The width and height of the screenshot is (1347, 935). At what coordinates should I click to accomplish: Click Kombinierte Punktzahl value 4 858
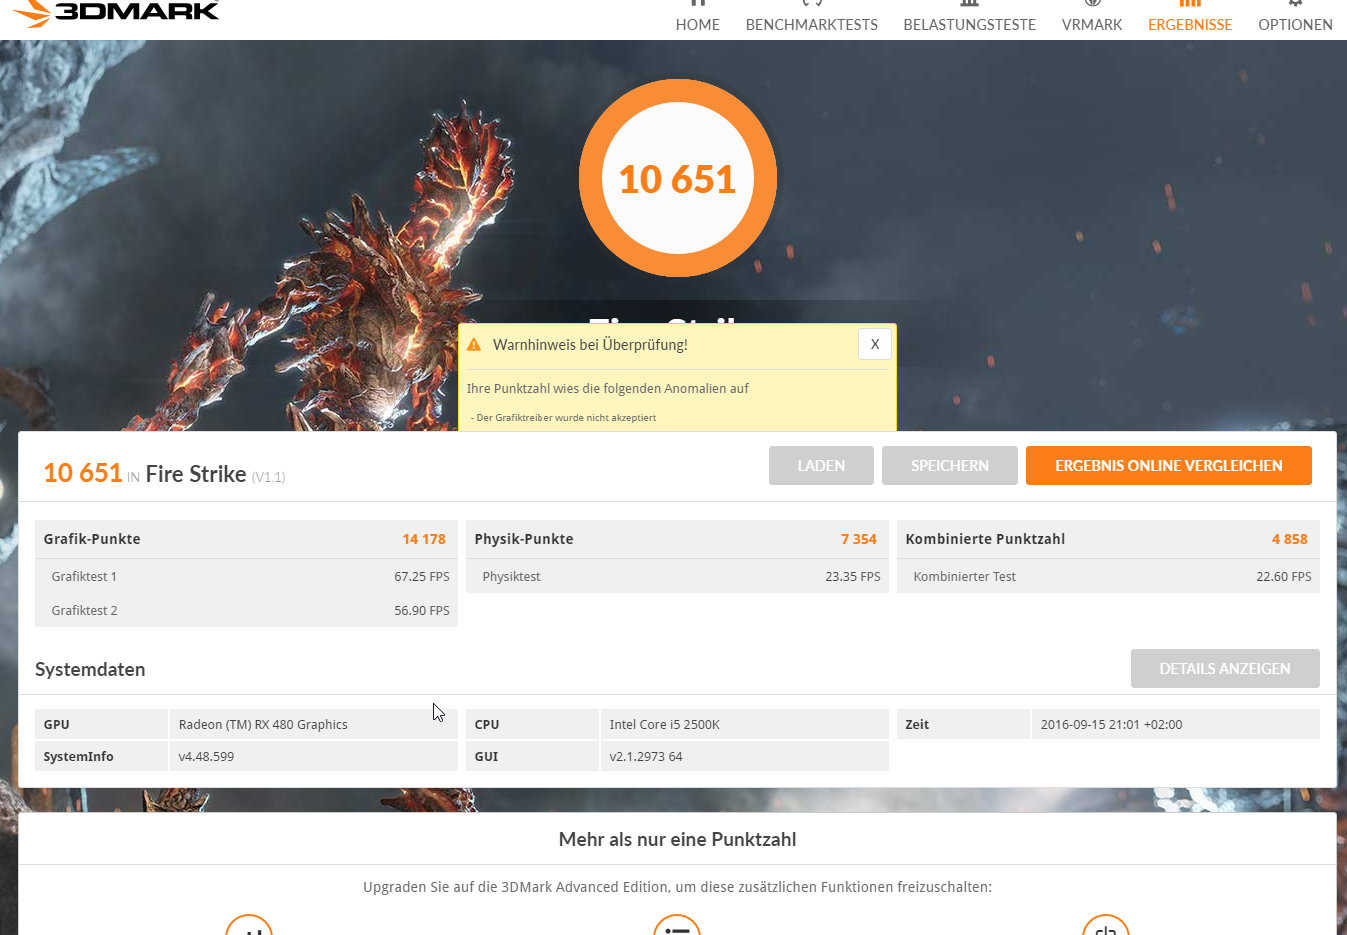[x=1290, y=539]
